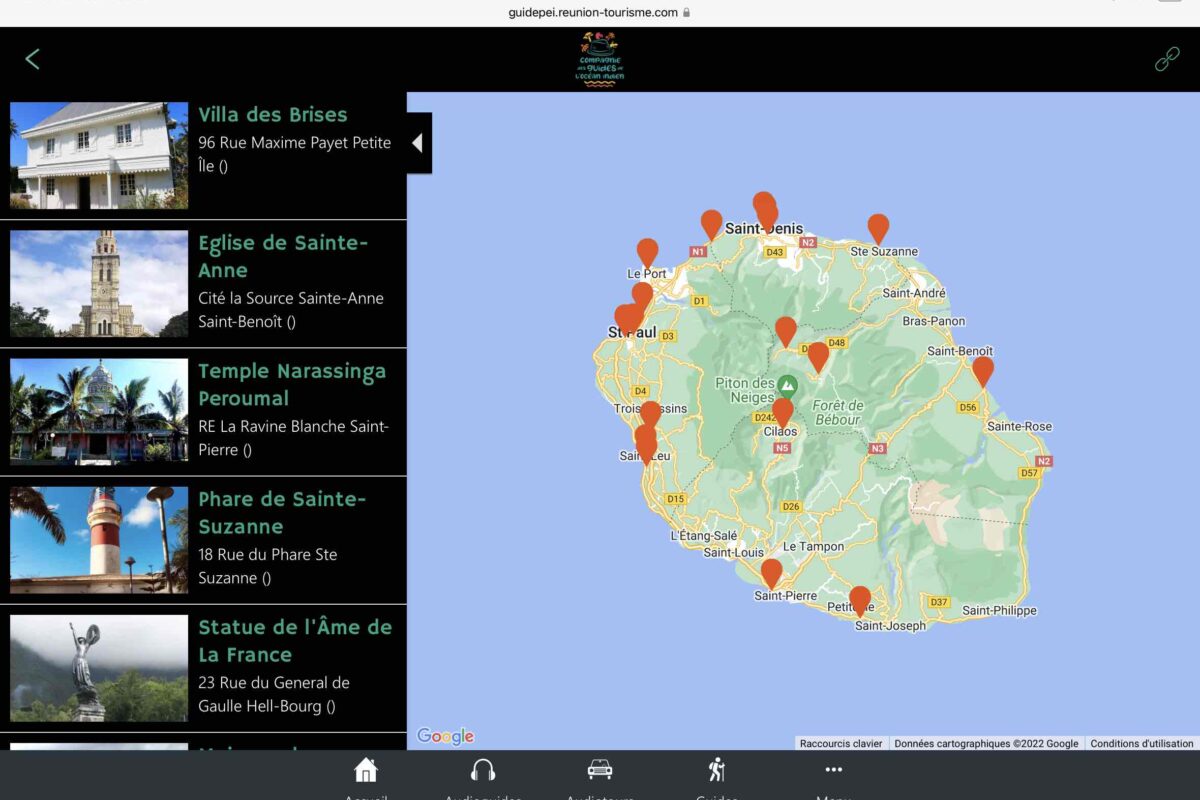Click the share link icon top right
The width and height of the screenshot is (1200, 800).
[1167, 59]
